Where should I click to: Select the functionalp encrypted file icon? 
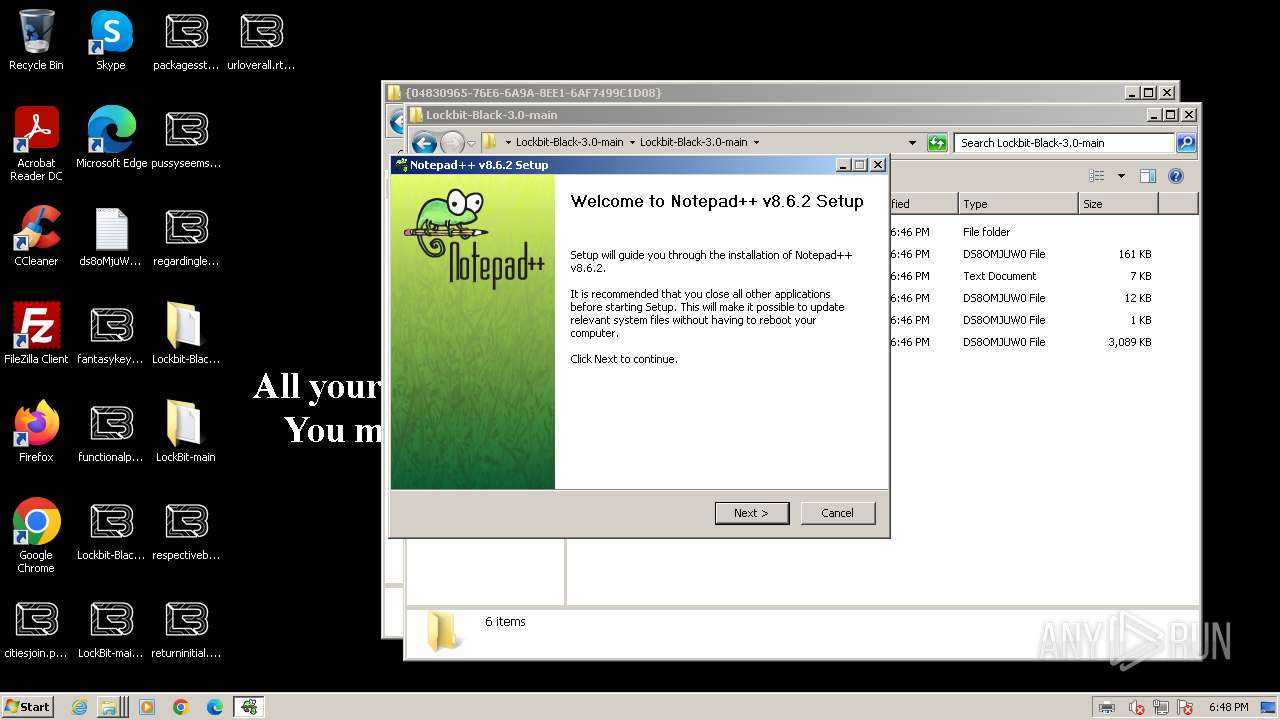coord(111,432)
